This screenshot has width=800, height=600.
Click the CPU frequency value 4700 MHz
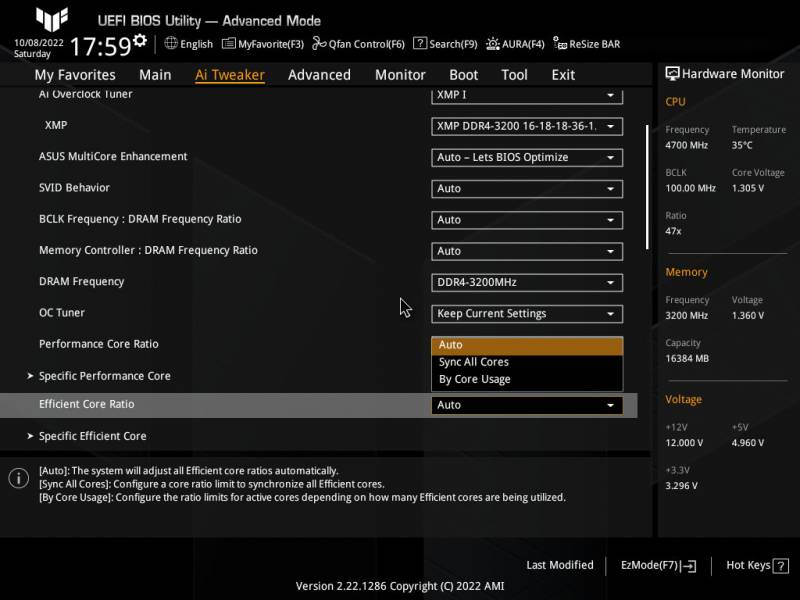[686, 145]
